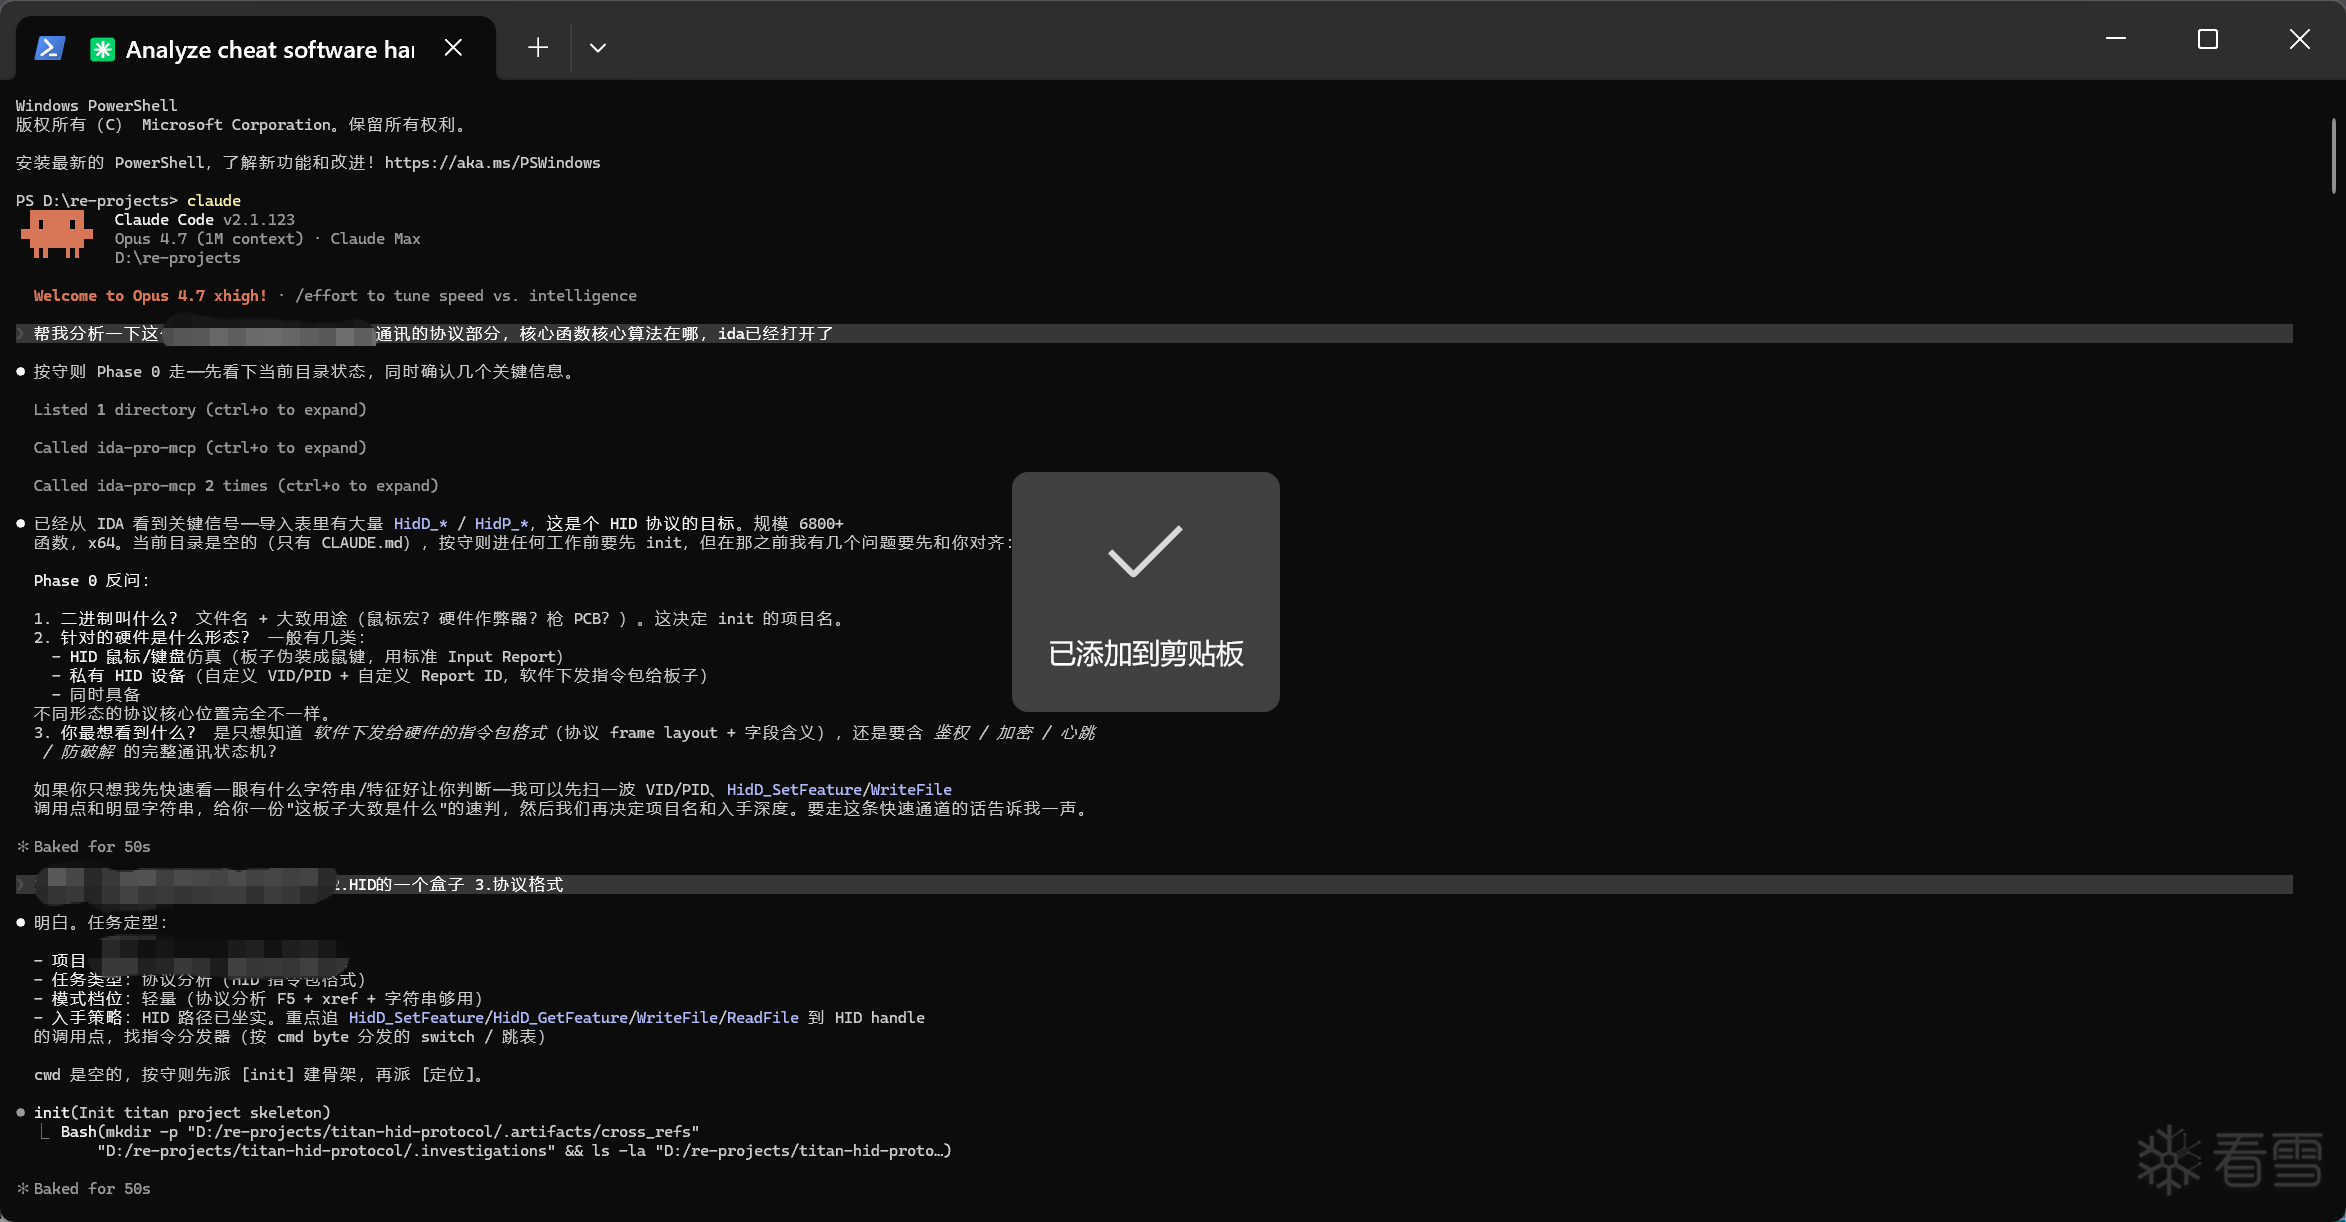
Task: Click last "Baked for 50s" status line
Action: click(84, 1189)
